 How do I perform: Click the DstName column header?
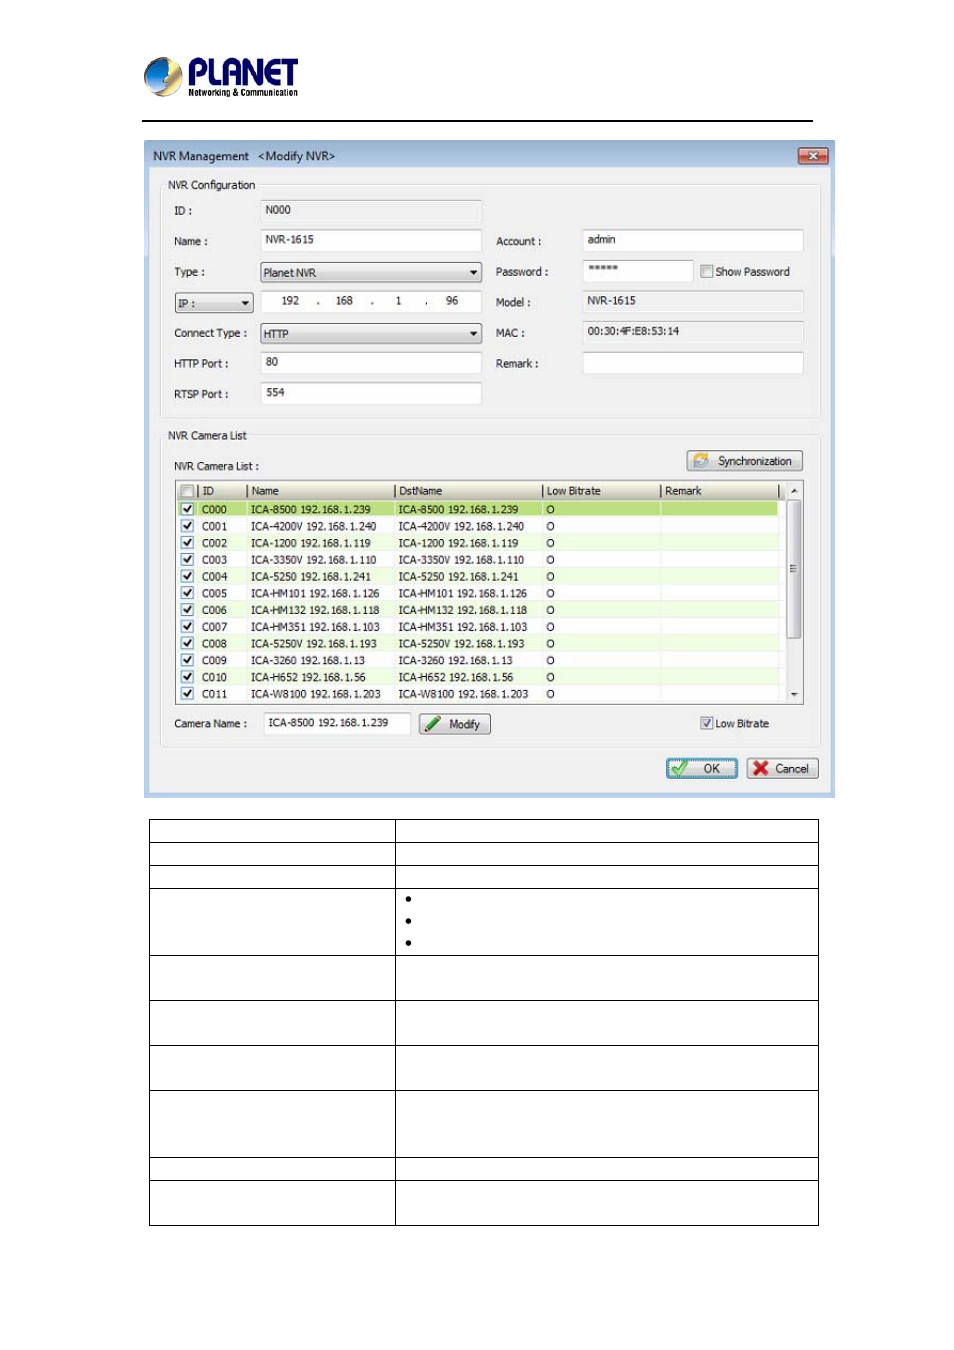(x=468, y=491)
